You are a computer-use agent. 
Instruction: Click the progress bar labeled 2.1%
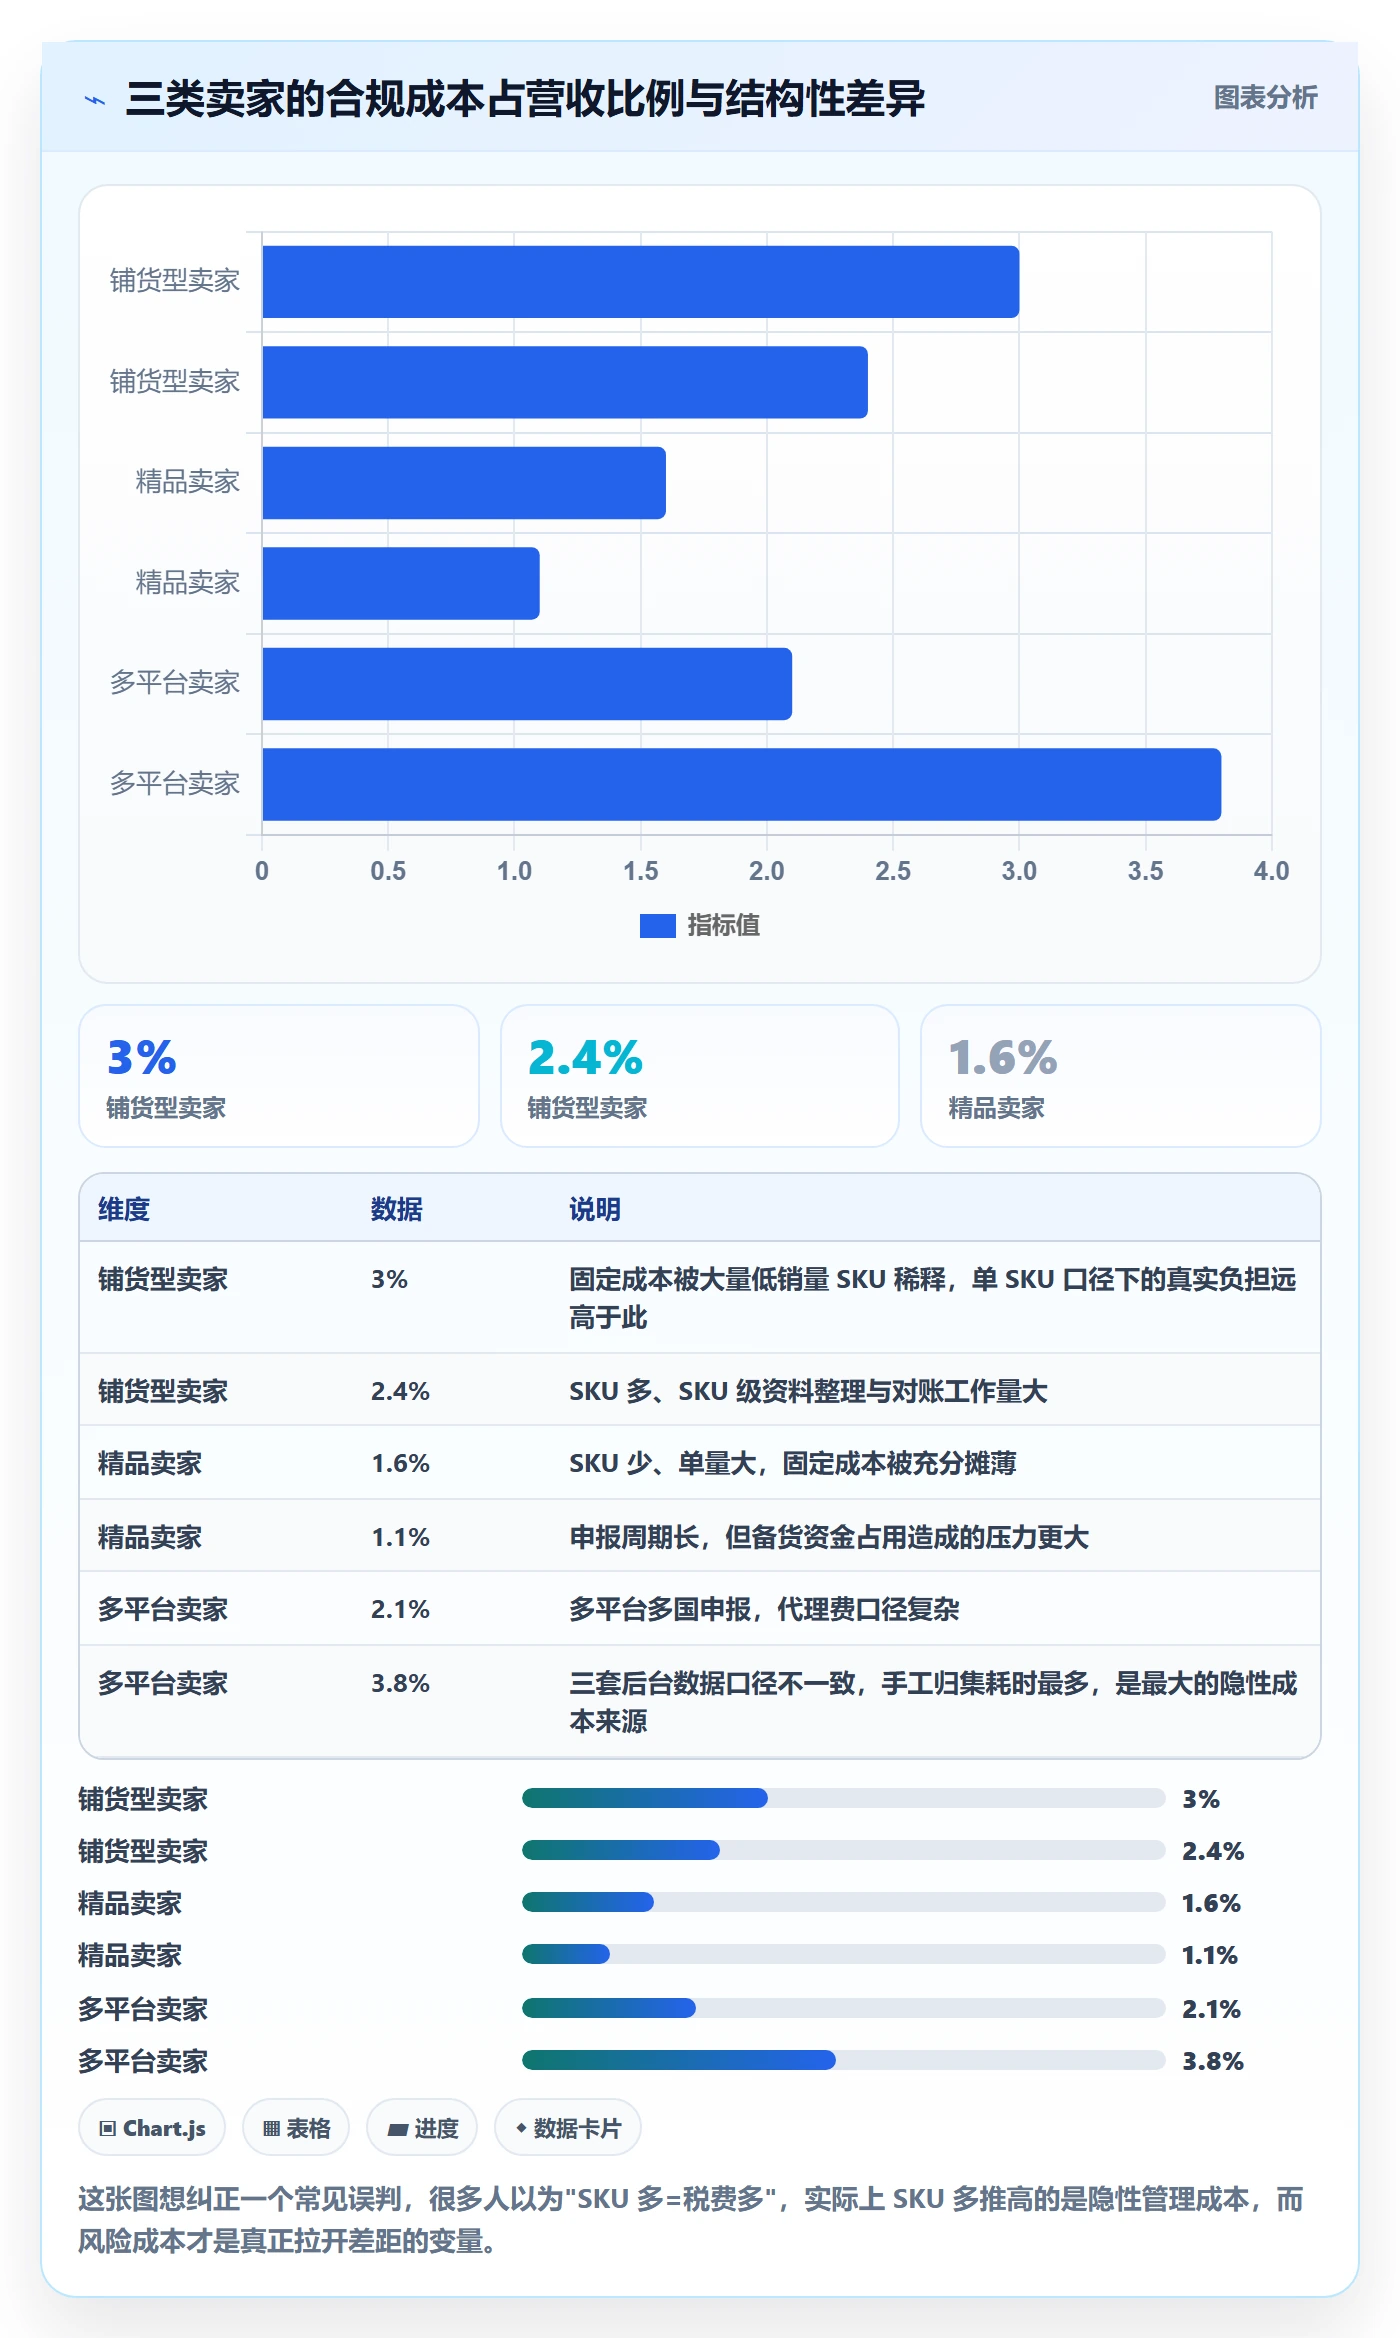(843, 2008)
